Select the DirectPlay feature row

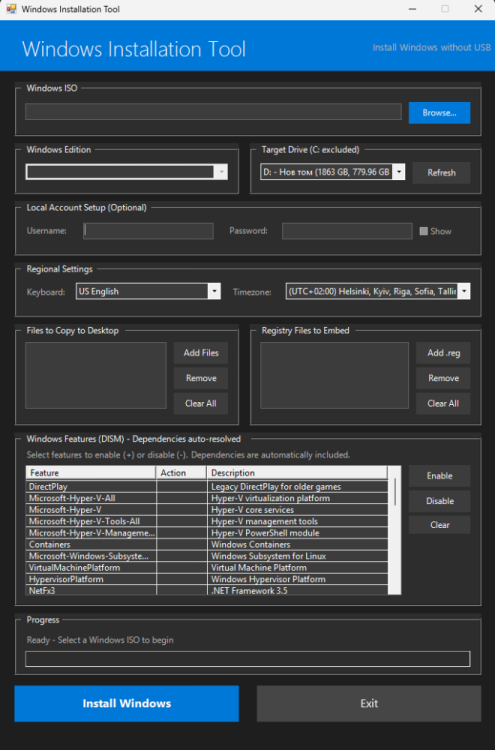[x=207, y=486]
